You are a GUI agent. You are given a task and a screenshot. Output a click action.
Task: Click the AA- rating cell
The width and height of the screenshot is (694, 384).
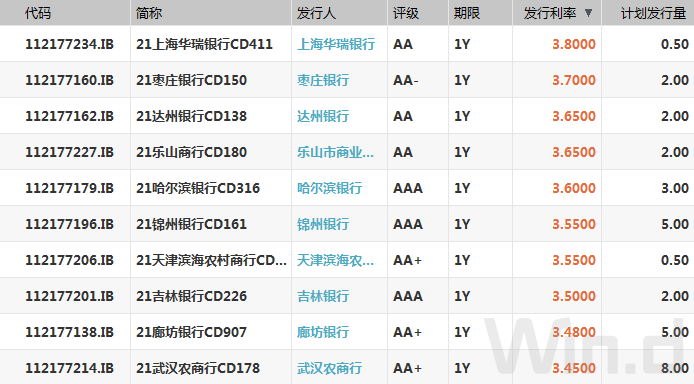(405, 80)
